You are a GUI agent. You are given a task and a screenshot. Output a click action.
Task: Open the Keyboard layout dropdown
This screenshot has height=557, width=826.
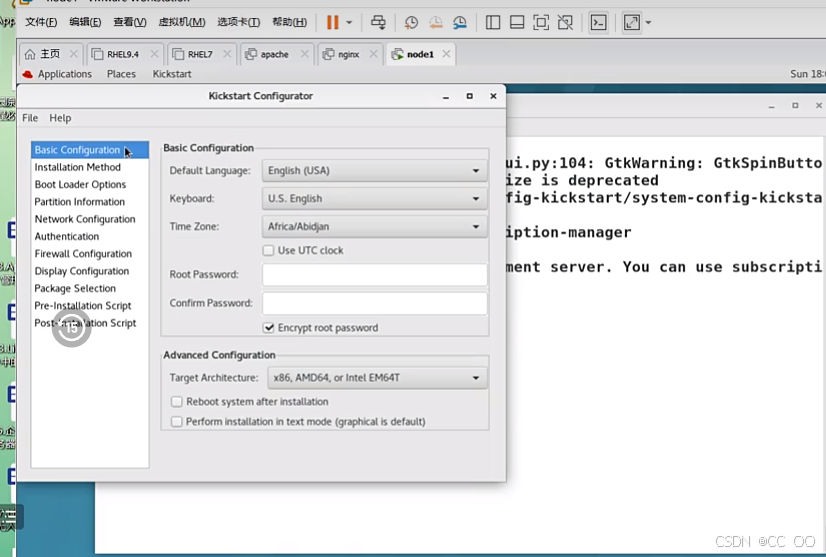pos(375,199)
